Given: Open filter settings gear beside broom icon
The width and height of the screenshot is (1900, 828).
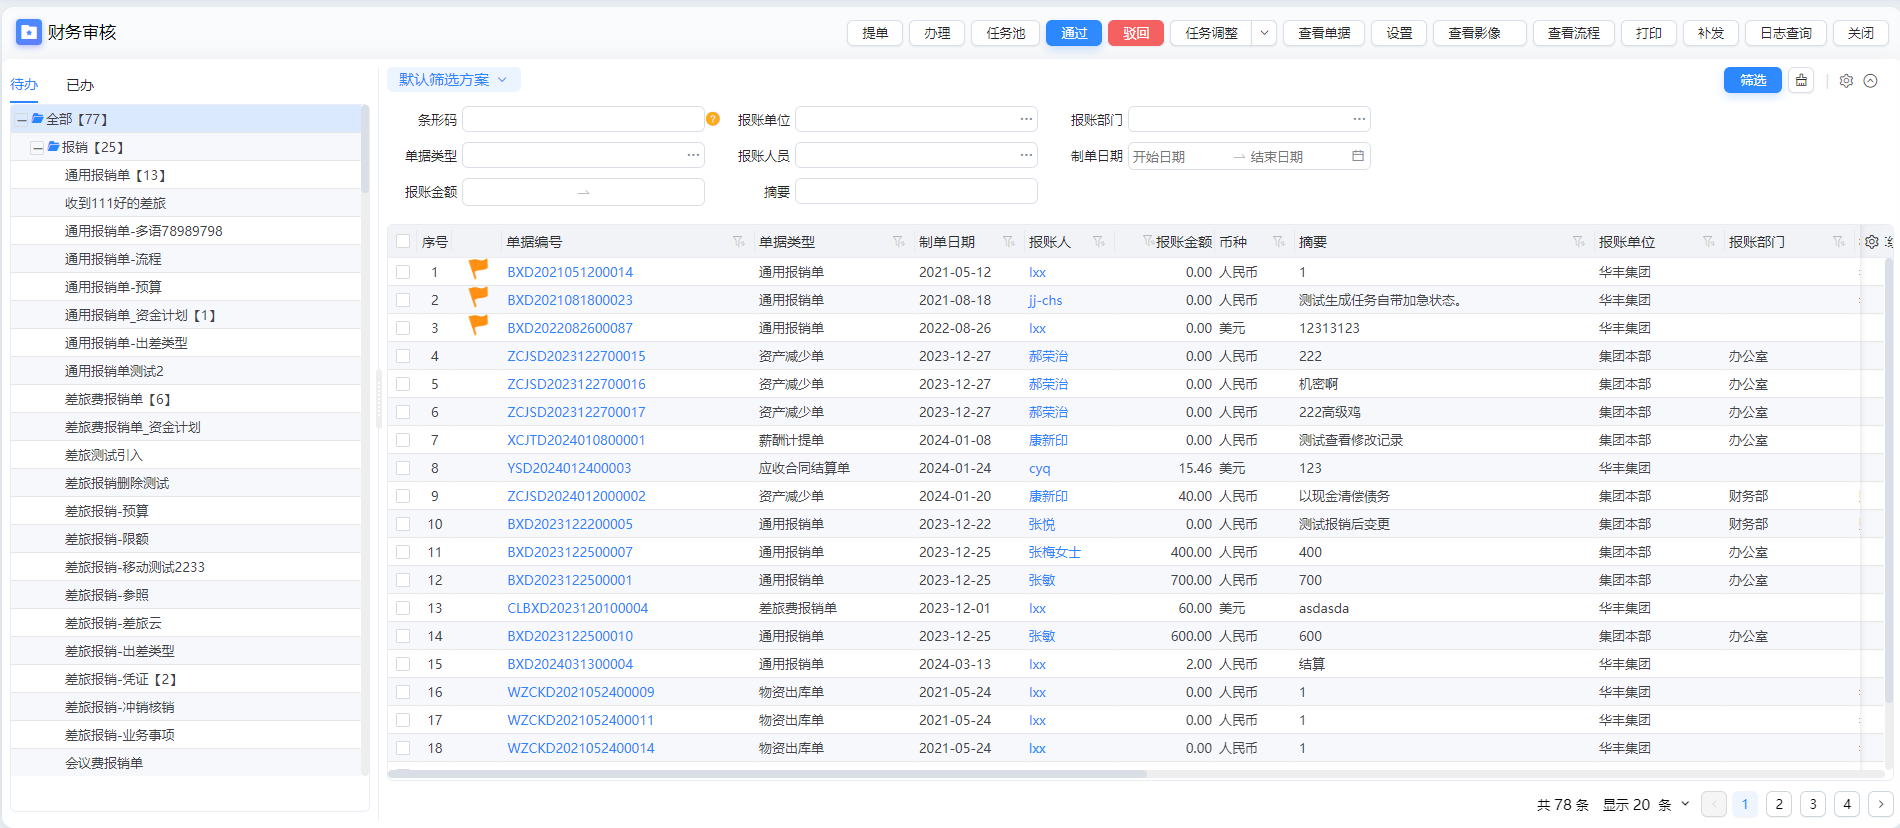Looking at the screenshot, I should coord(1846,81).
